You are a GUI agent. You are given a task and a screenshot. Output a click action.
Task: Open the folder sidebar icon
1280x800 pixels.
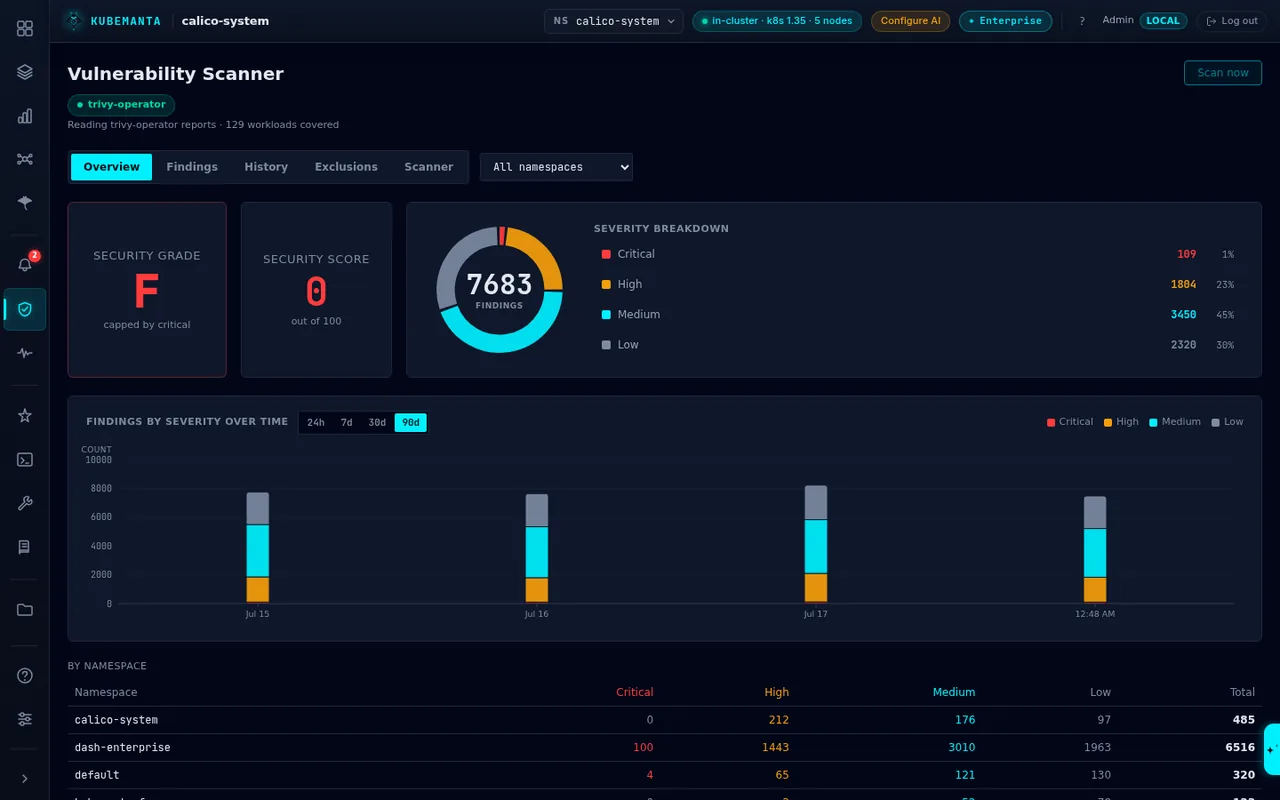tap(25, 609)
